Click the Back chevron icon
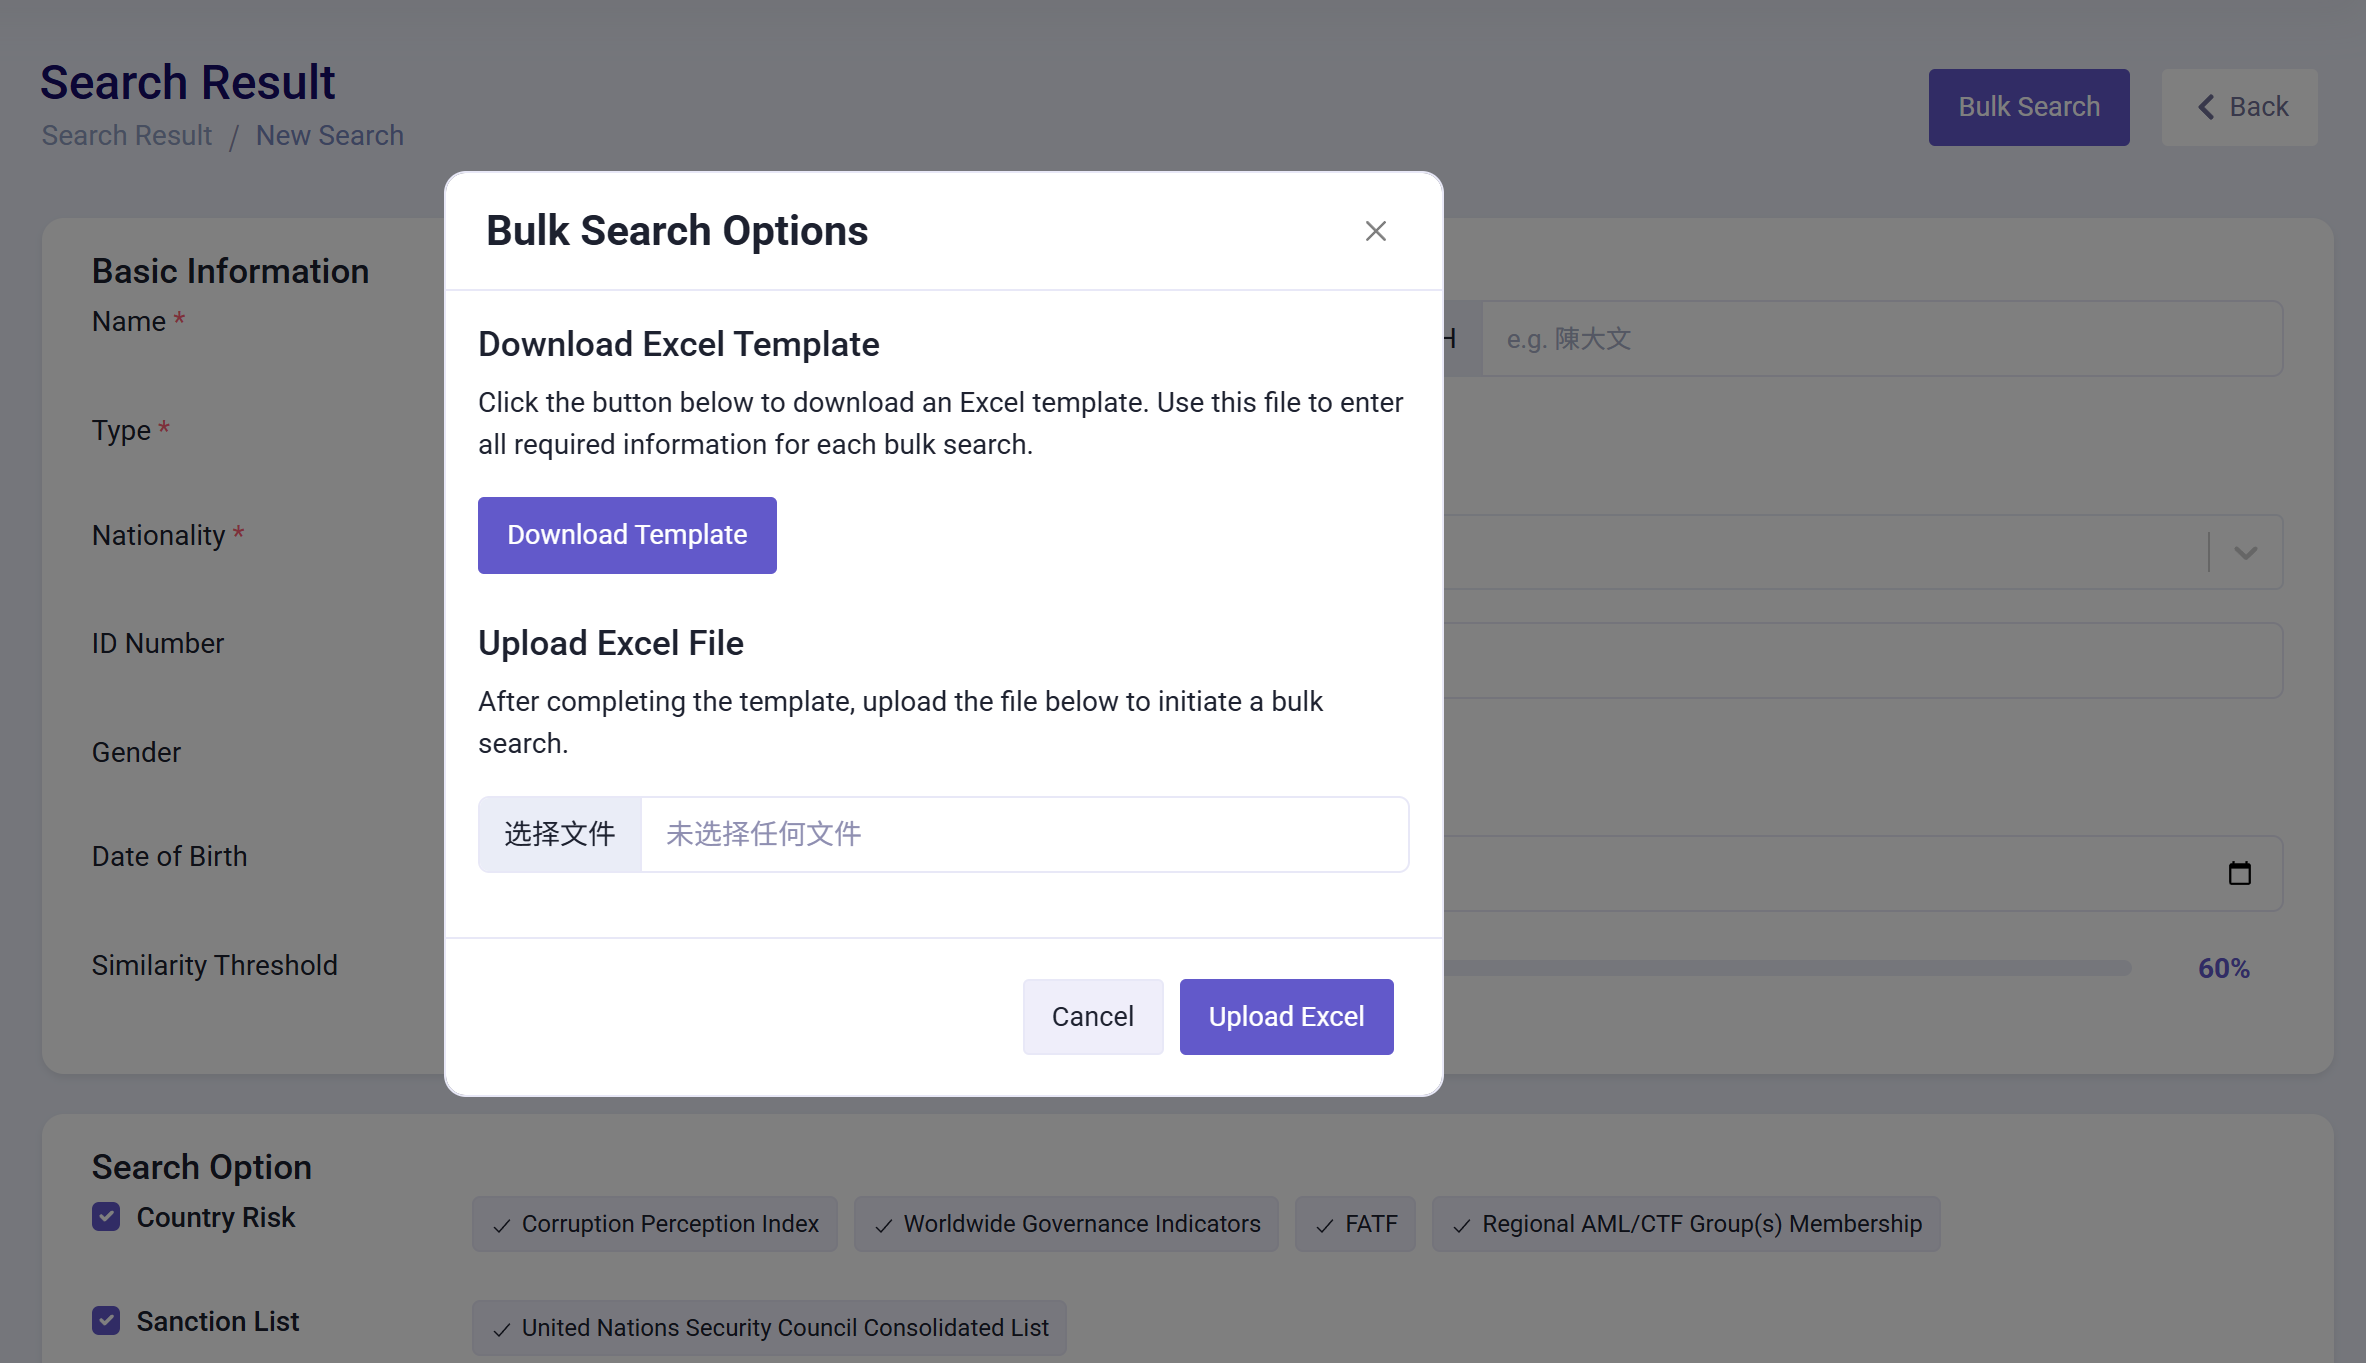 click(x=2206, y=107)
